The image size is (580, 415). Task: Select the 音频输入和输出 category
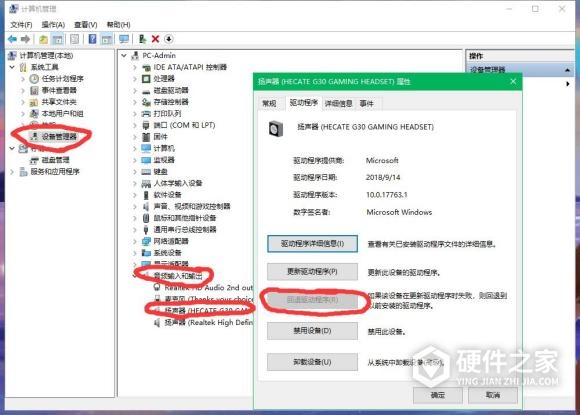(178, 276)
